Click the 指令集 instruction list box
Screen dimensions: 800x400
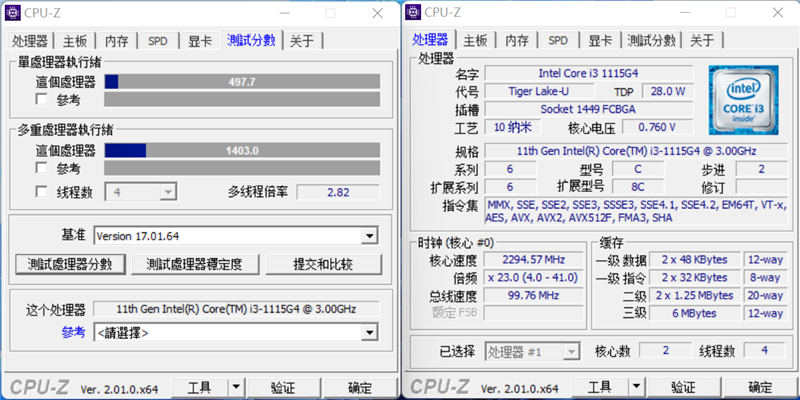click(636, 211)
